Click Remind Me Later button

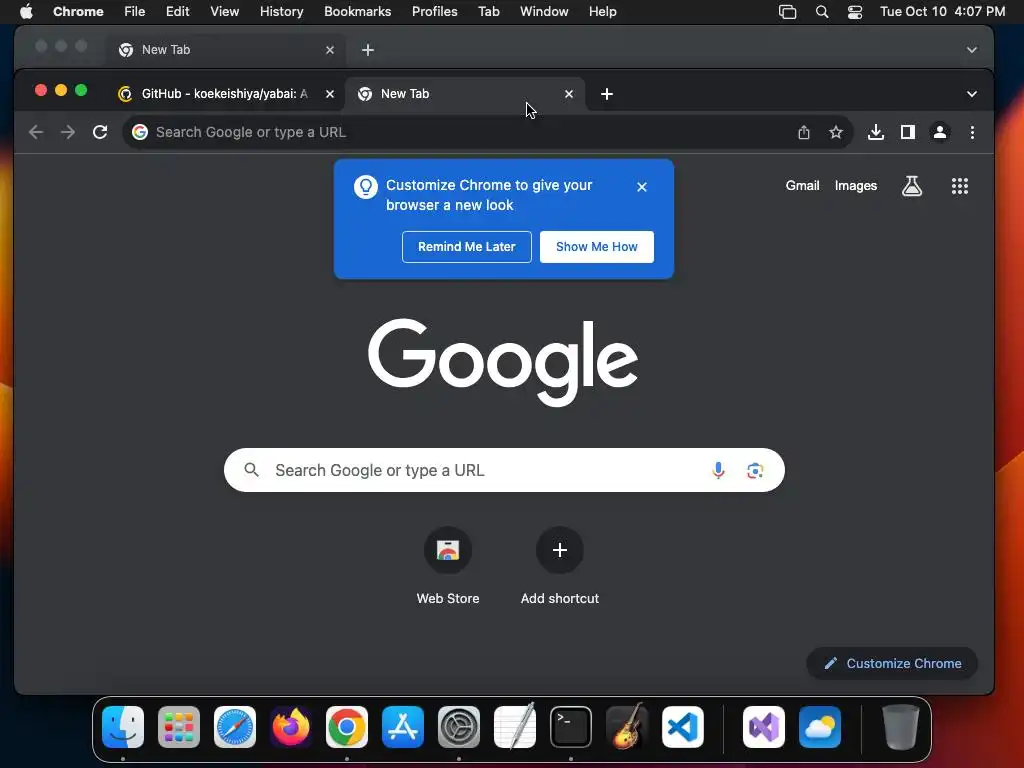pyautogui.click(x=467, y=247)
